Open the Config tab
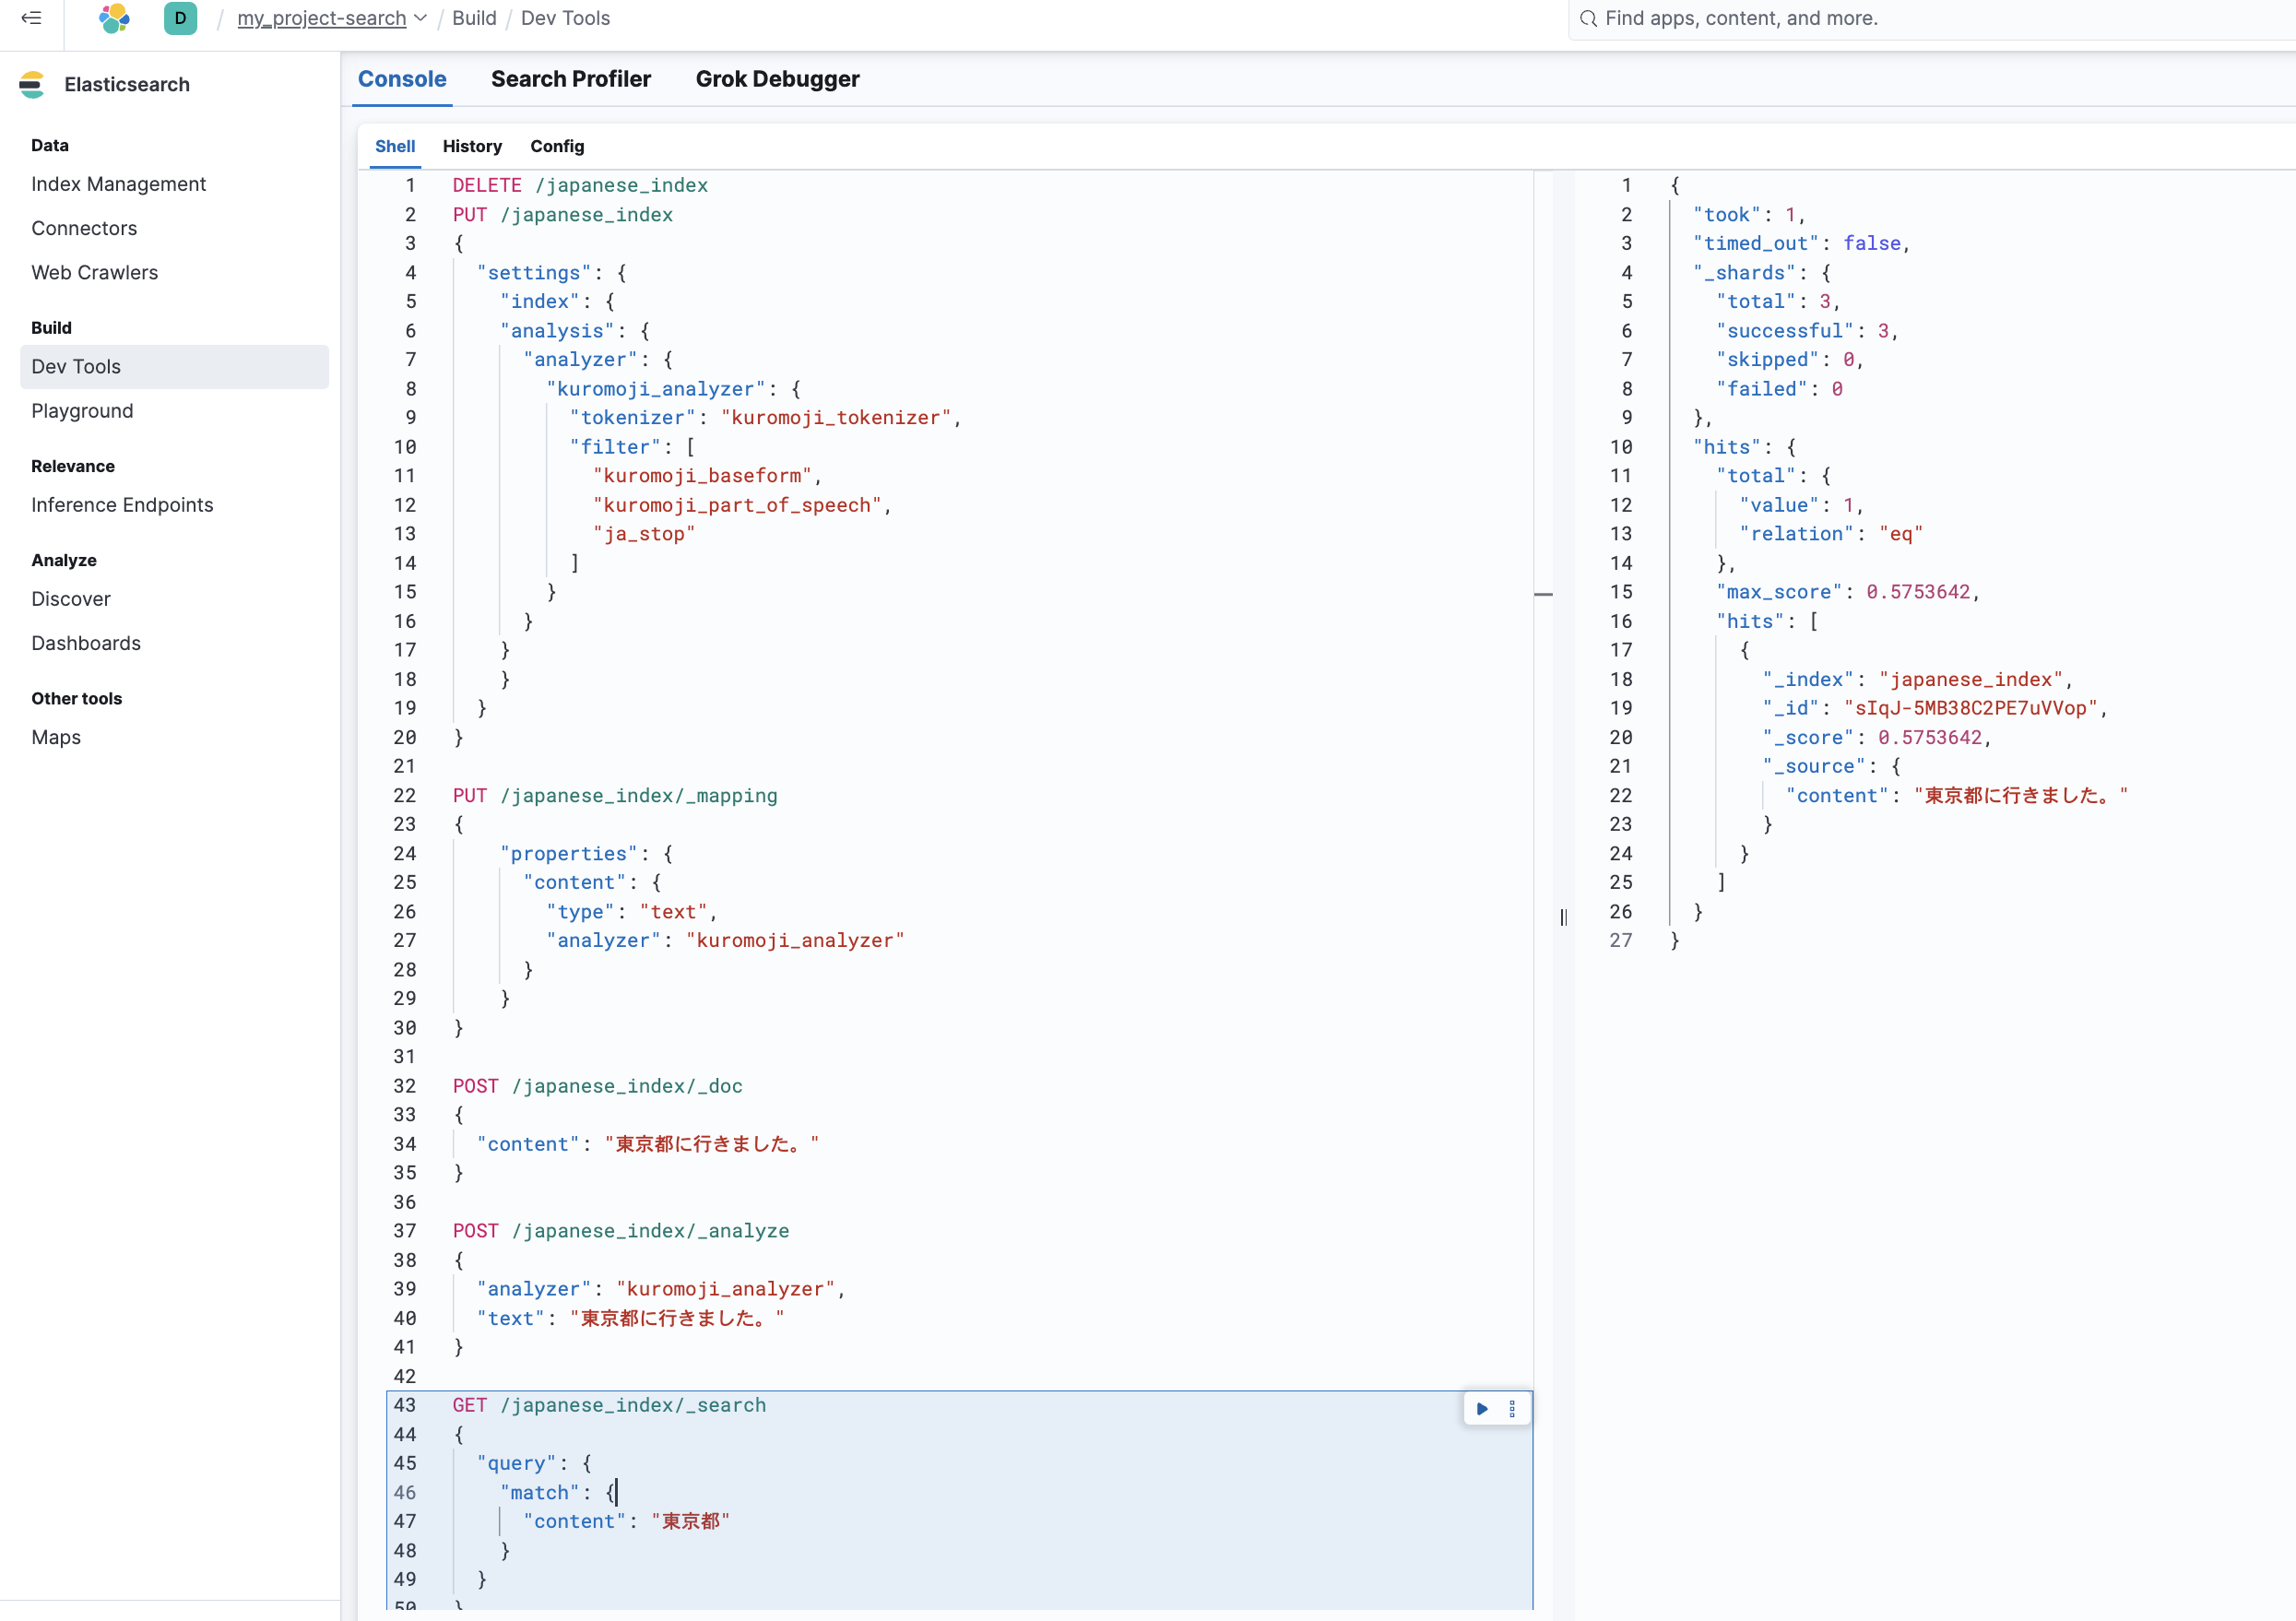 pyautogui.click(x=557, y=146)
